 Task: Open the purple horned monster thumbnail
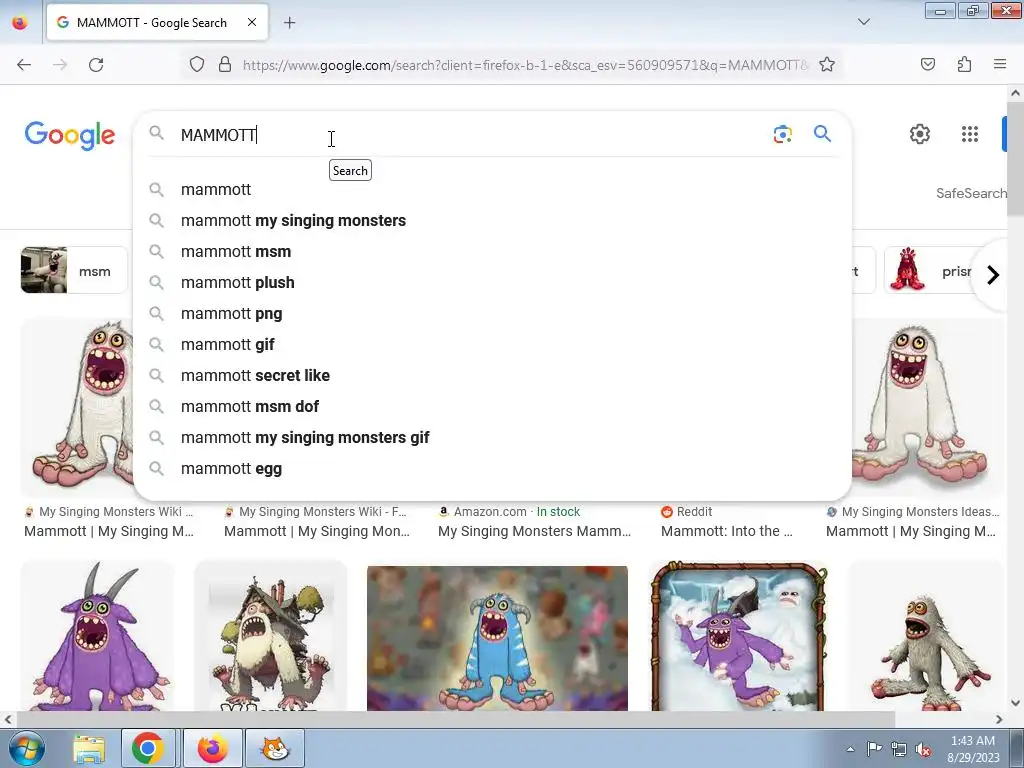(97, 635)
